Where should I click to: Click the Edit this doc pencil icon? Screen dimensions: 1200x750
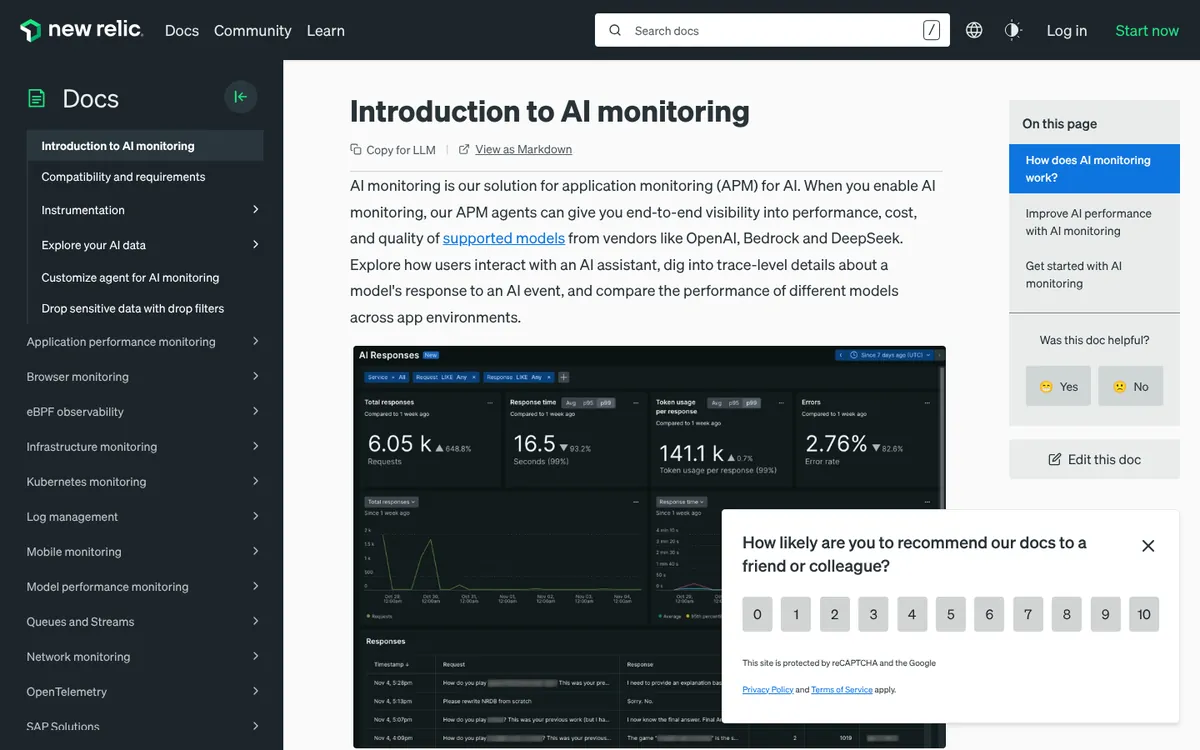coord(1054,459)
